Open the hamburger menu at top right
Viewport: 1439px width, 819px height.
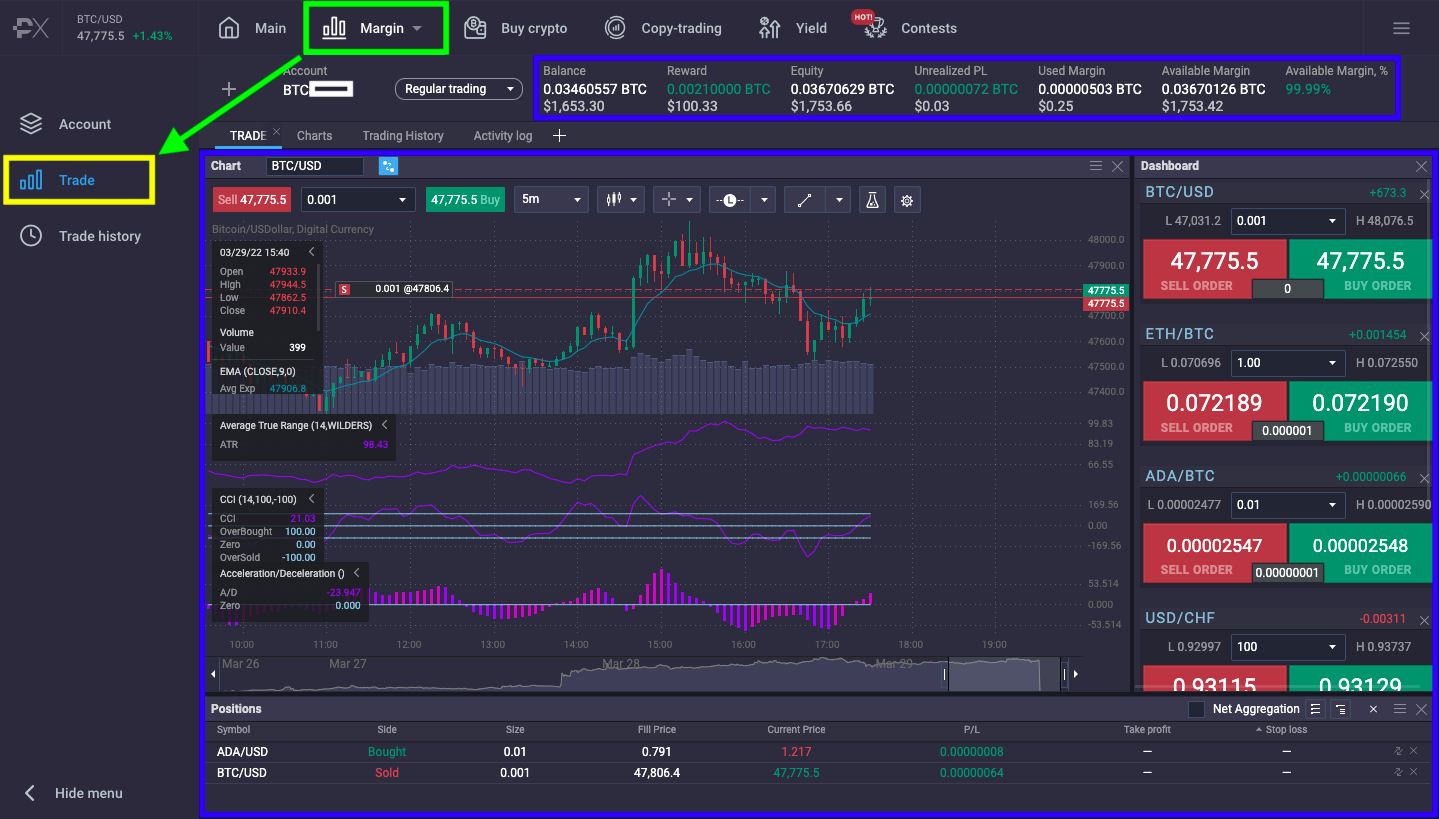[1401, 28]
